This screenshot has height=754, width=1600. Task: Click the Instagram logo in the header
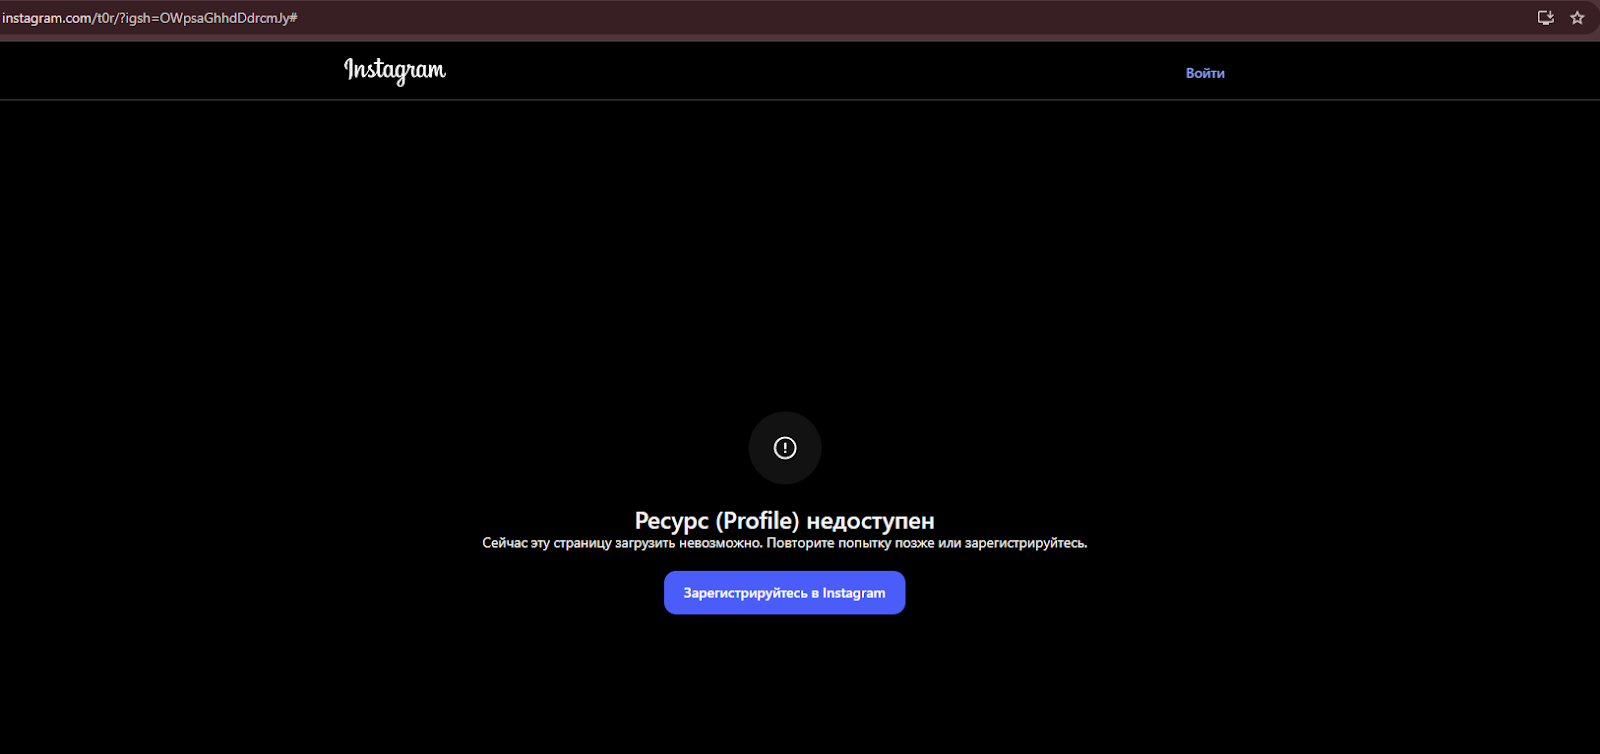click(395, 70)
